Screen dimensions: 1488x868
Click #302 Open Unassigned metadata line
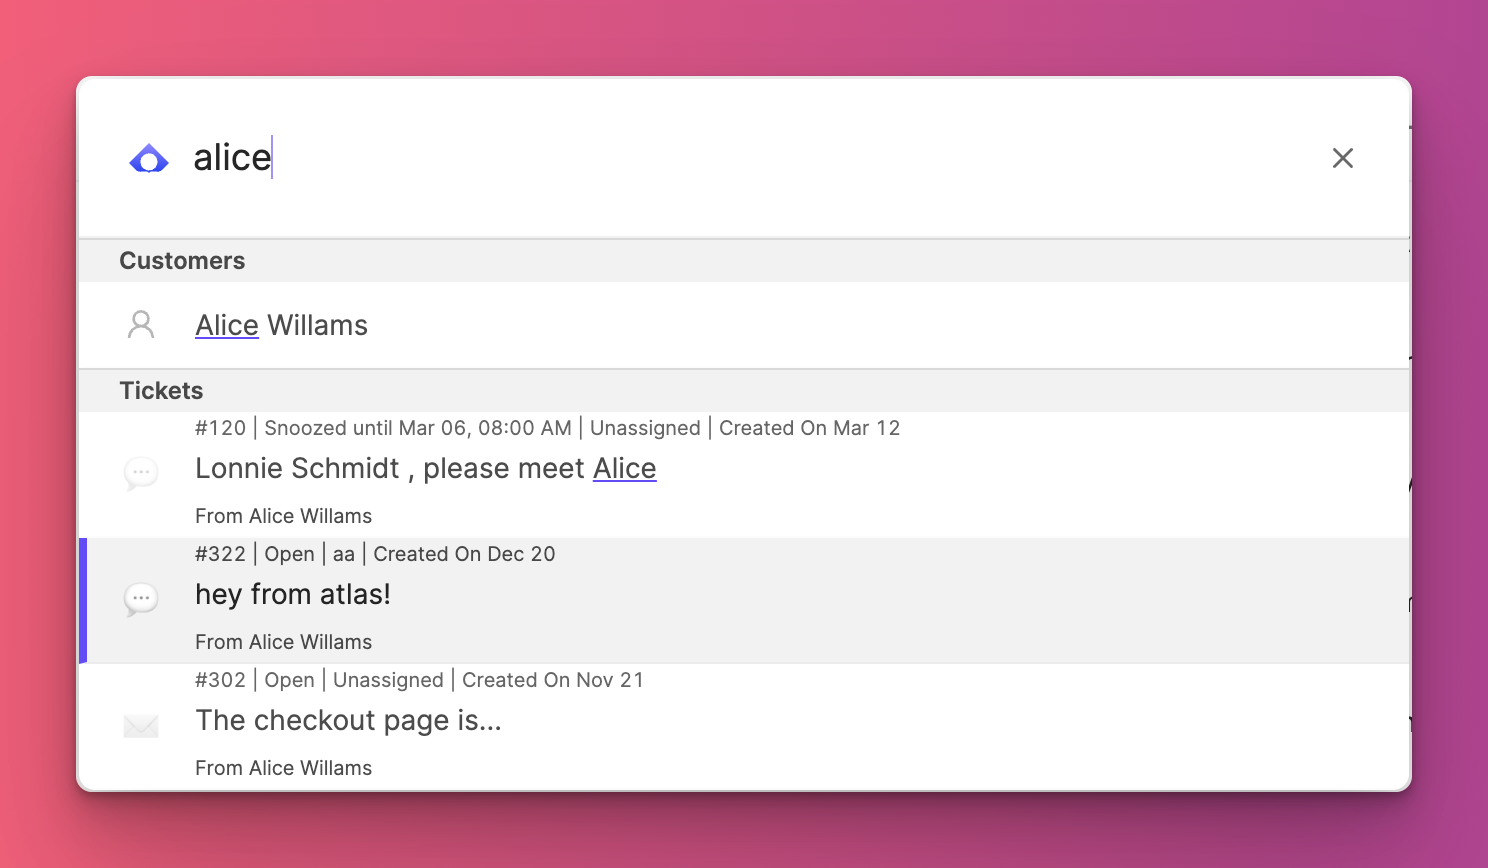click(419, 680)
